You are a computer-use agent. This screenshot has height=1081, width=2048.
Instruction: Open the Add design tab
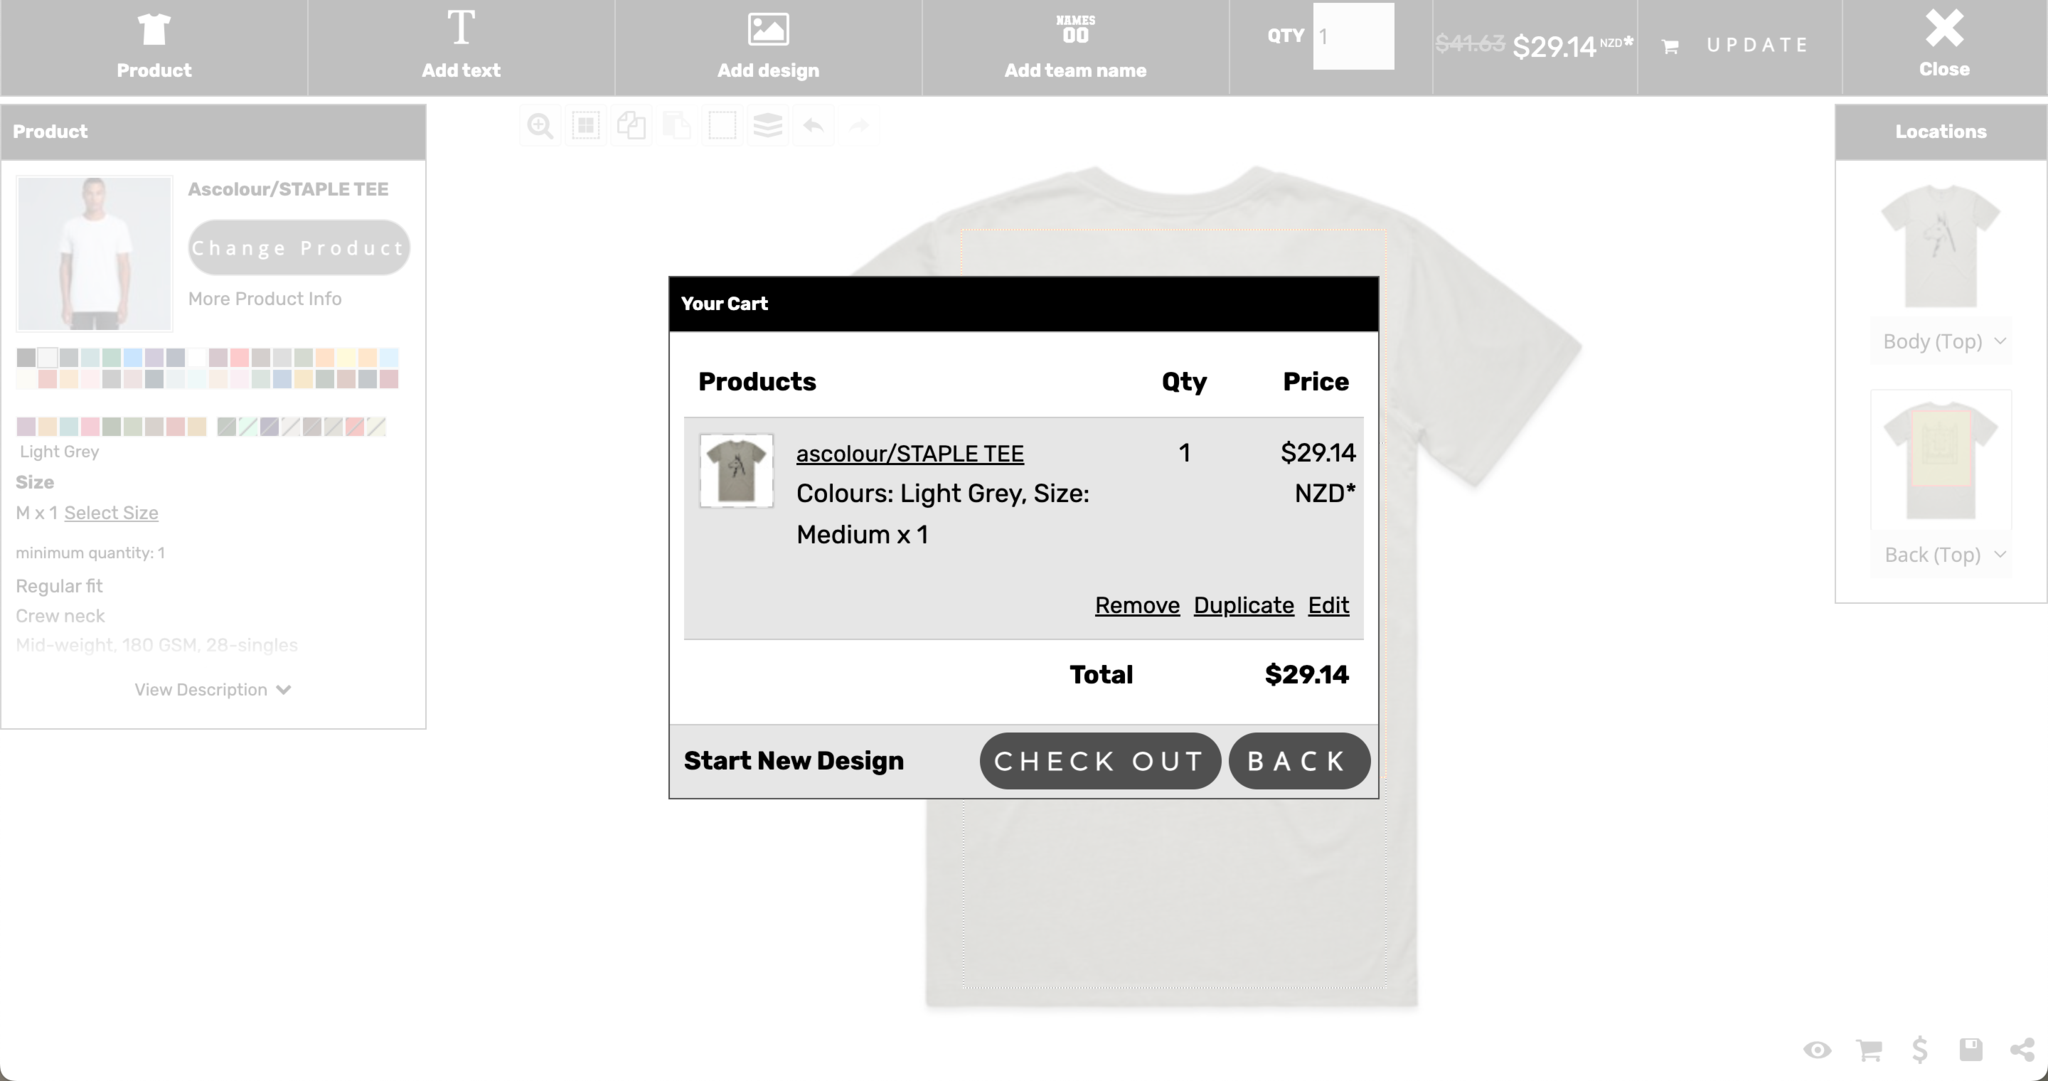click(768, 47)
